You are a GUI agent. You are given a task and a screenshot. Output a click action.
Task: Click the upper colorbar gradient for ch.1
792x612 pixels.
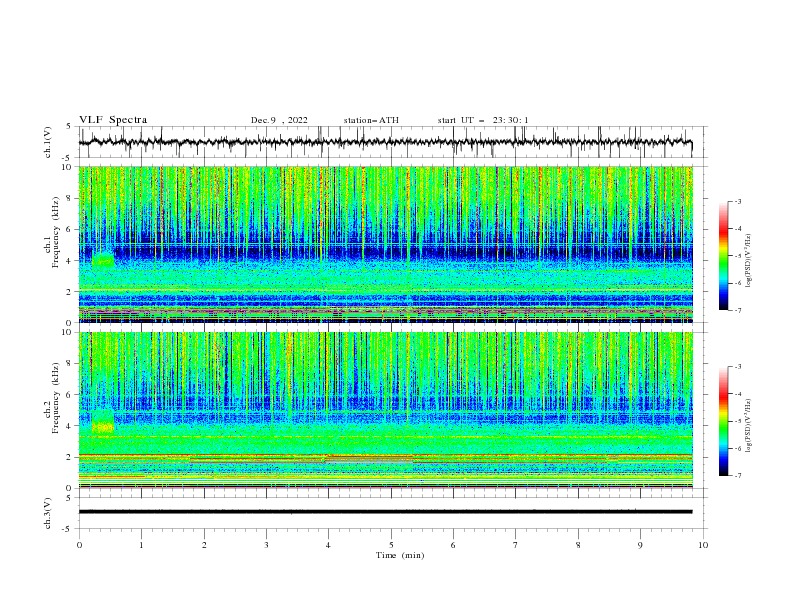pyautogui.click(x=723, y=256)
